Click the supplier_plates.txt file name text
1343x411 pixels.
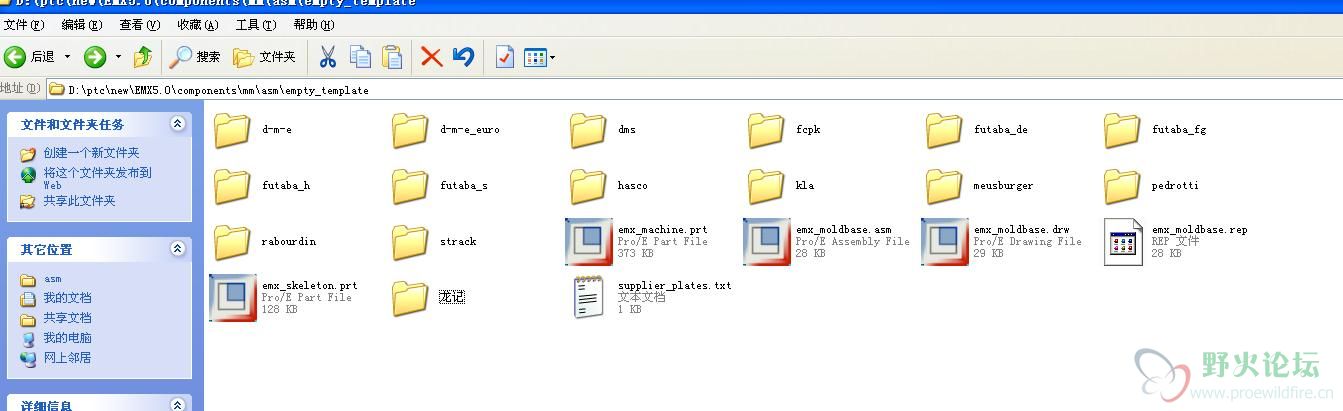[x=674, y=286]
